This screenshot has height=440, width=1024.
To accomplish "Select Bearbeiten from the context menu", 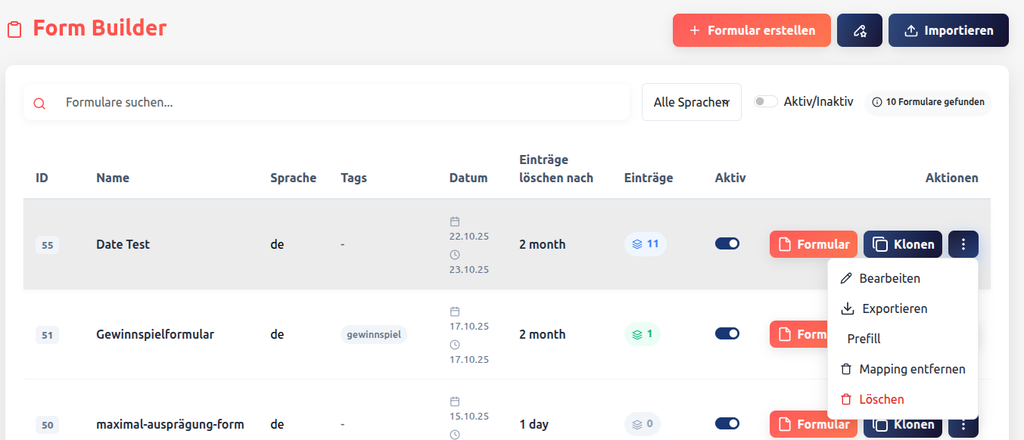I will click(x=903, y=279).
